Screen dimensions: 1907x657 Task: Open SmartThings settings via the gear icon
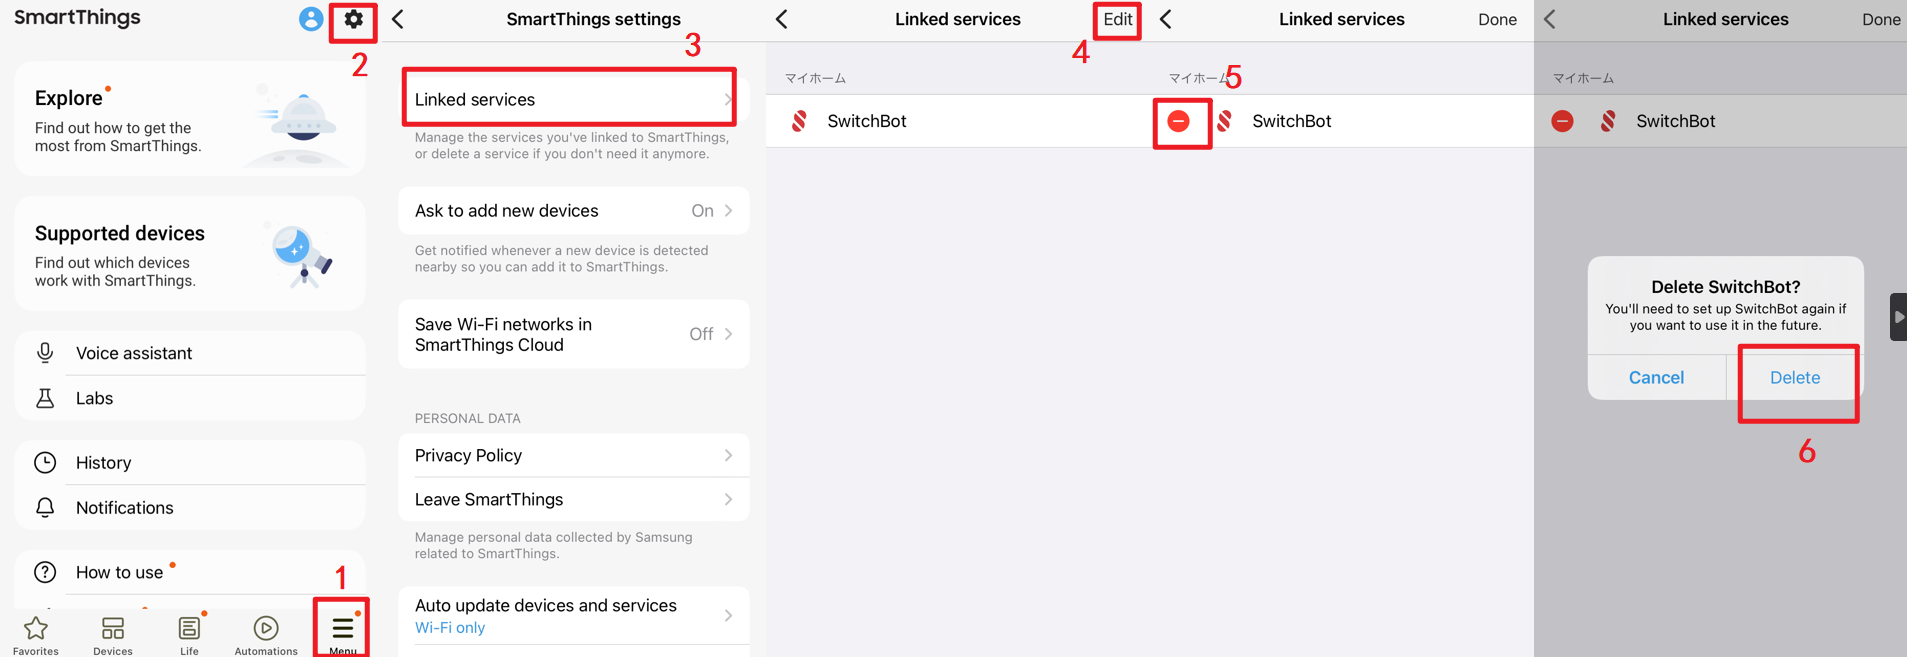coord(353,18)
